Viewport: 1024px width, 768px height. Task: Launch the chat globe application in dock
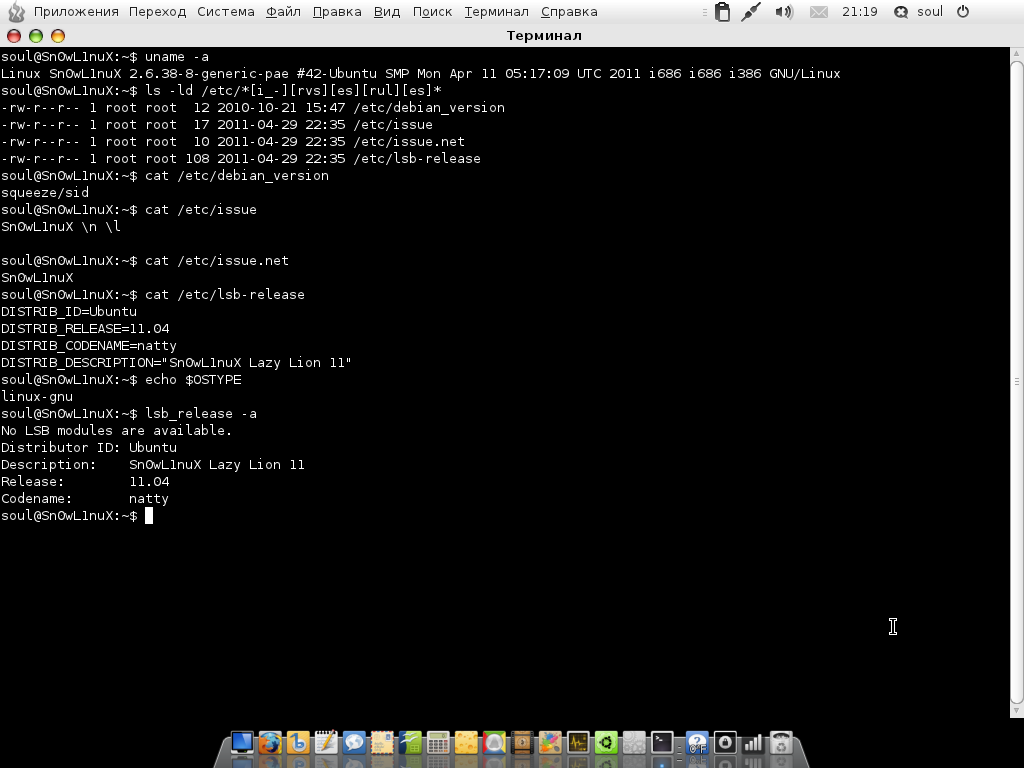coord(354,743)
